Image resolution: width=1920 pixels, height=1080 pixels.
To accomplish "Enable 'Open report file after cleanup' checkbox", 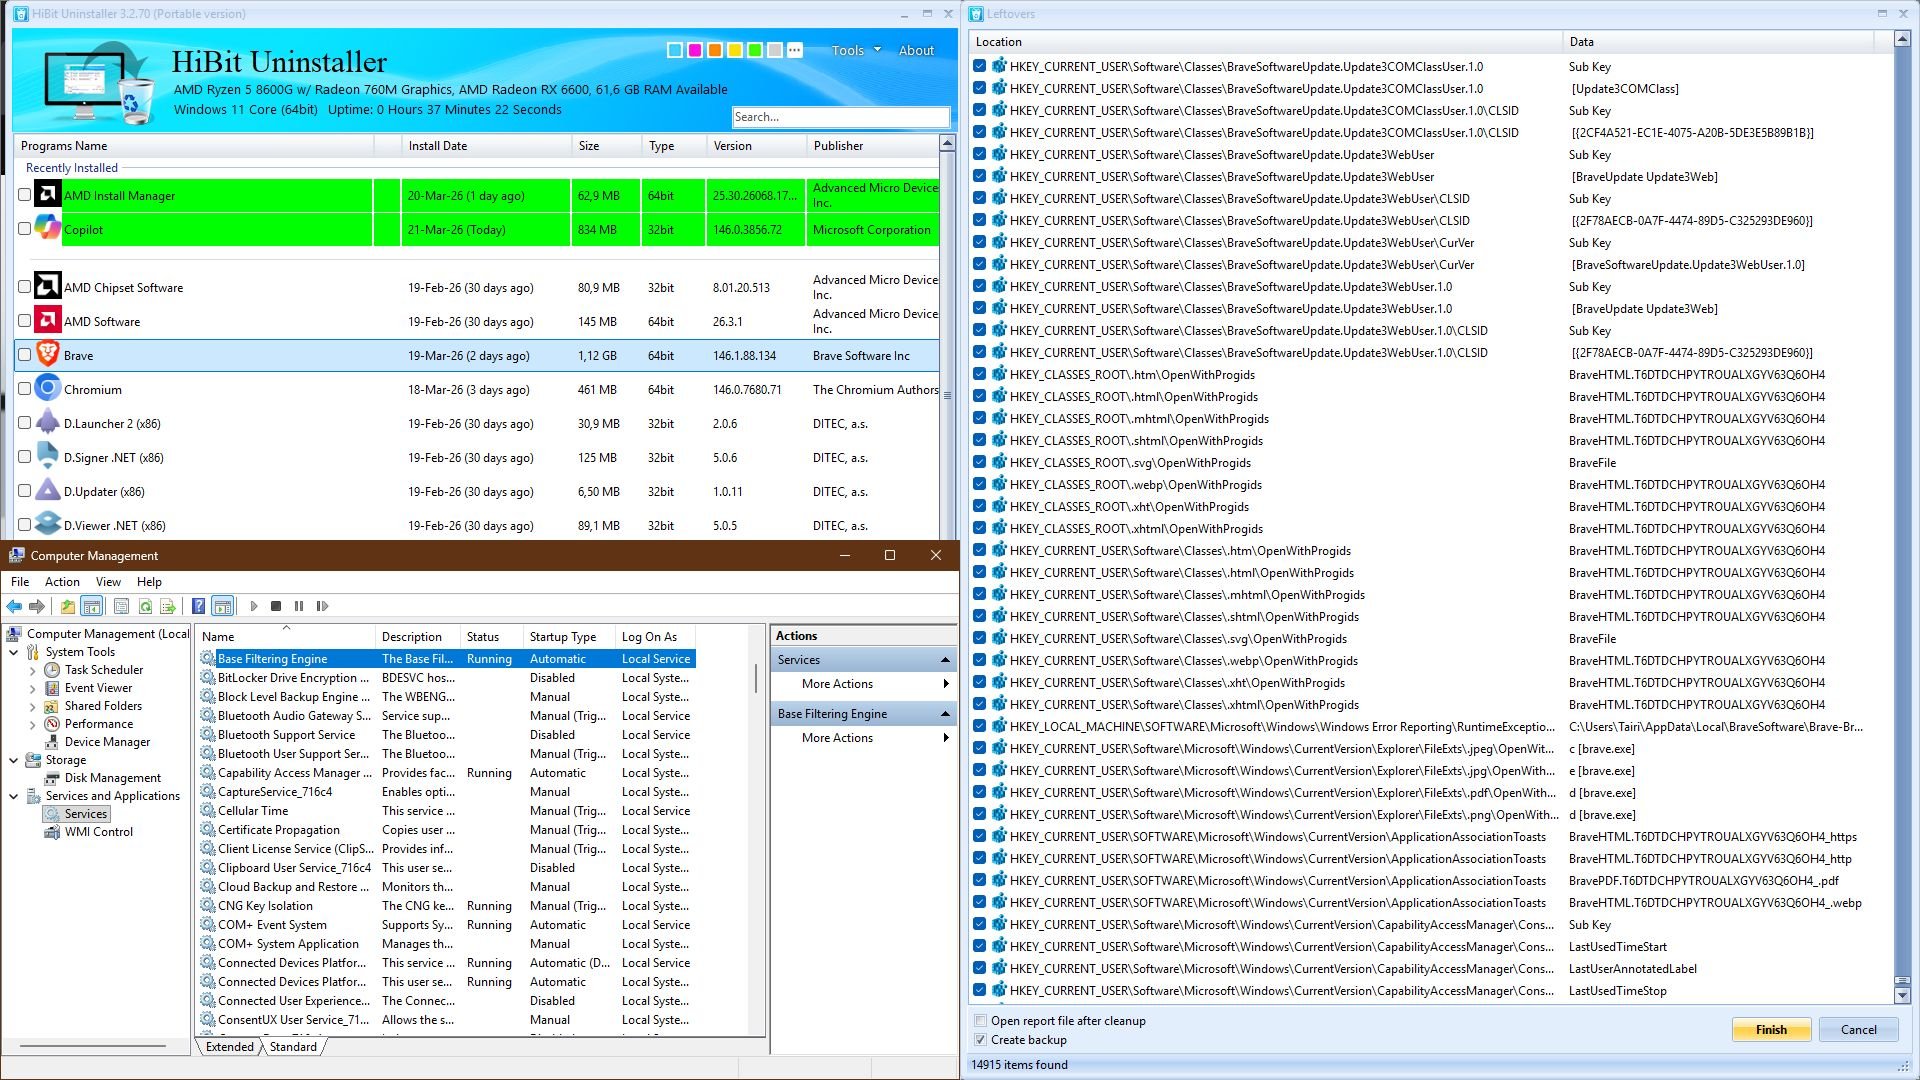I will pos(980,1021).
